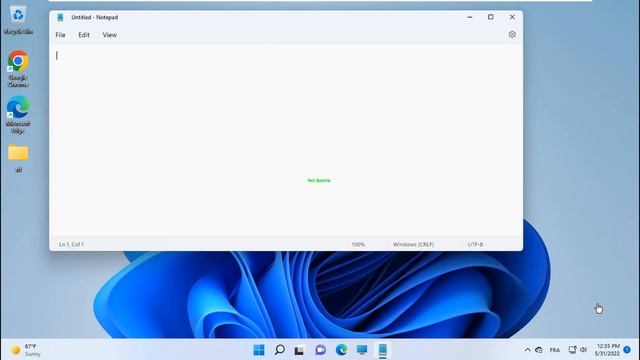
Task: Select the Recycle Bin desktop icon
Action: pyautogui.click(x=18, y=20)
